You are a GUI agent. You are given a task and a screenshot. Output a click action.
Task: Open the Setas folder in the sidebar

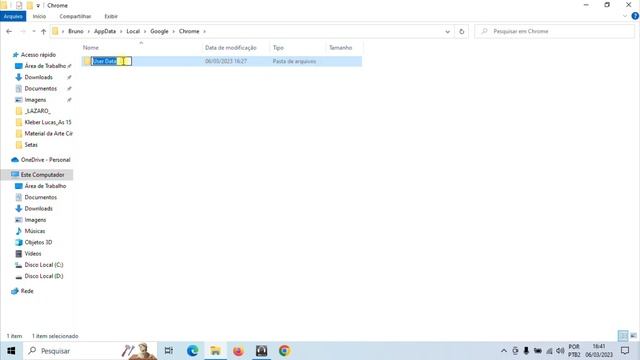coord(31,145)
